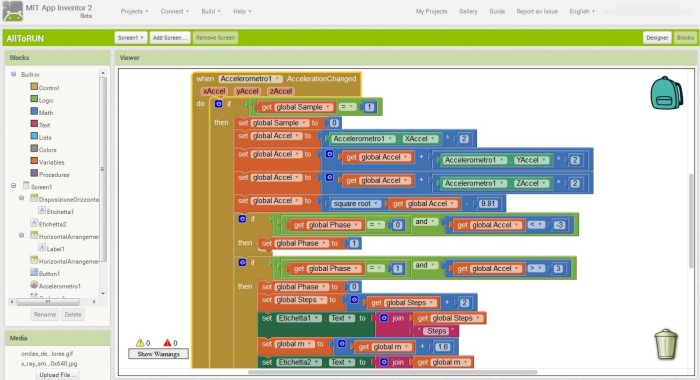Open the Guide link

pyautogui.click(x=497, y=12)
